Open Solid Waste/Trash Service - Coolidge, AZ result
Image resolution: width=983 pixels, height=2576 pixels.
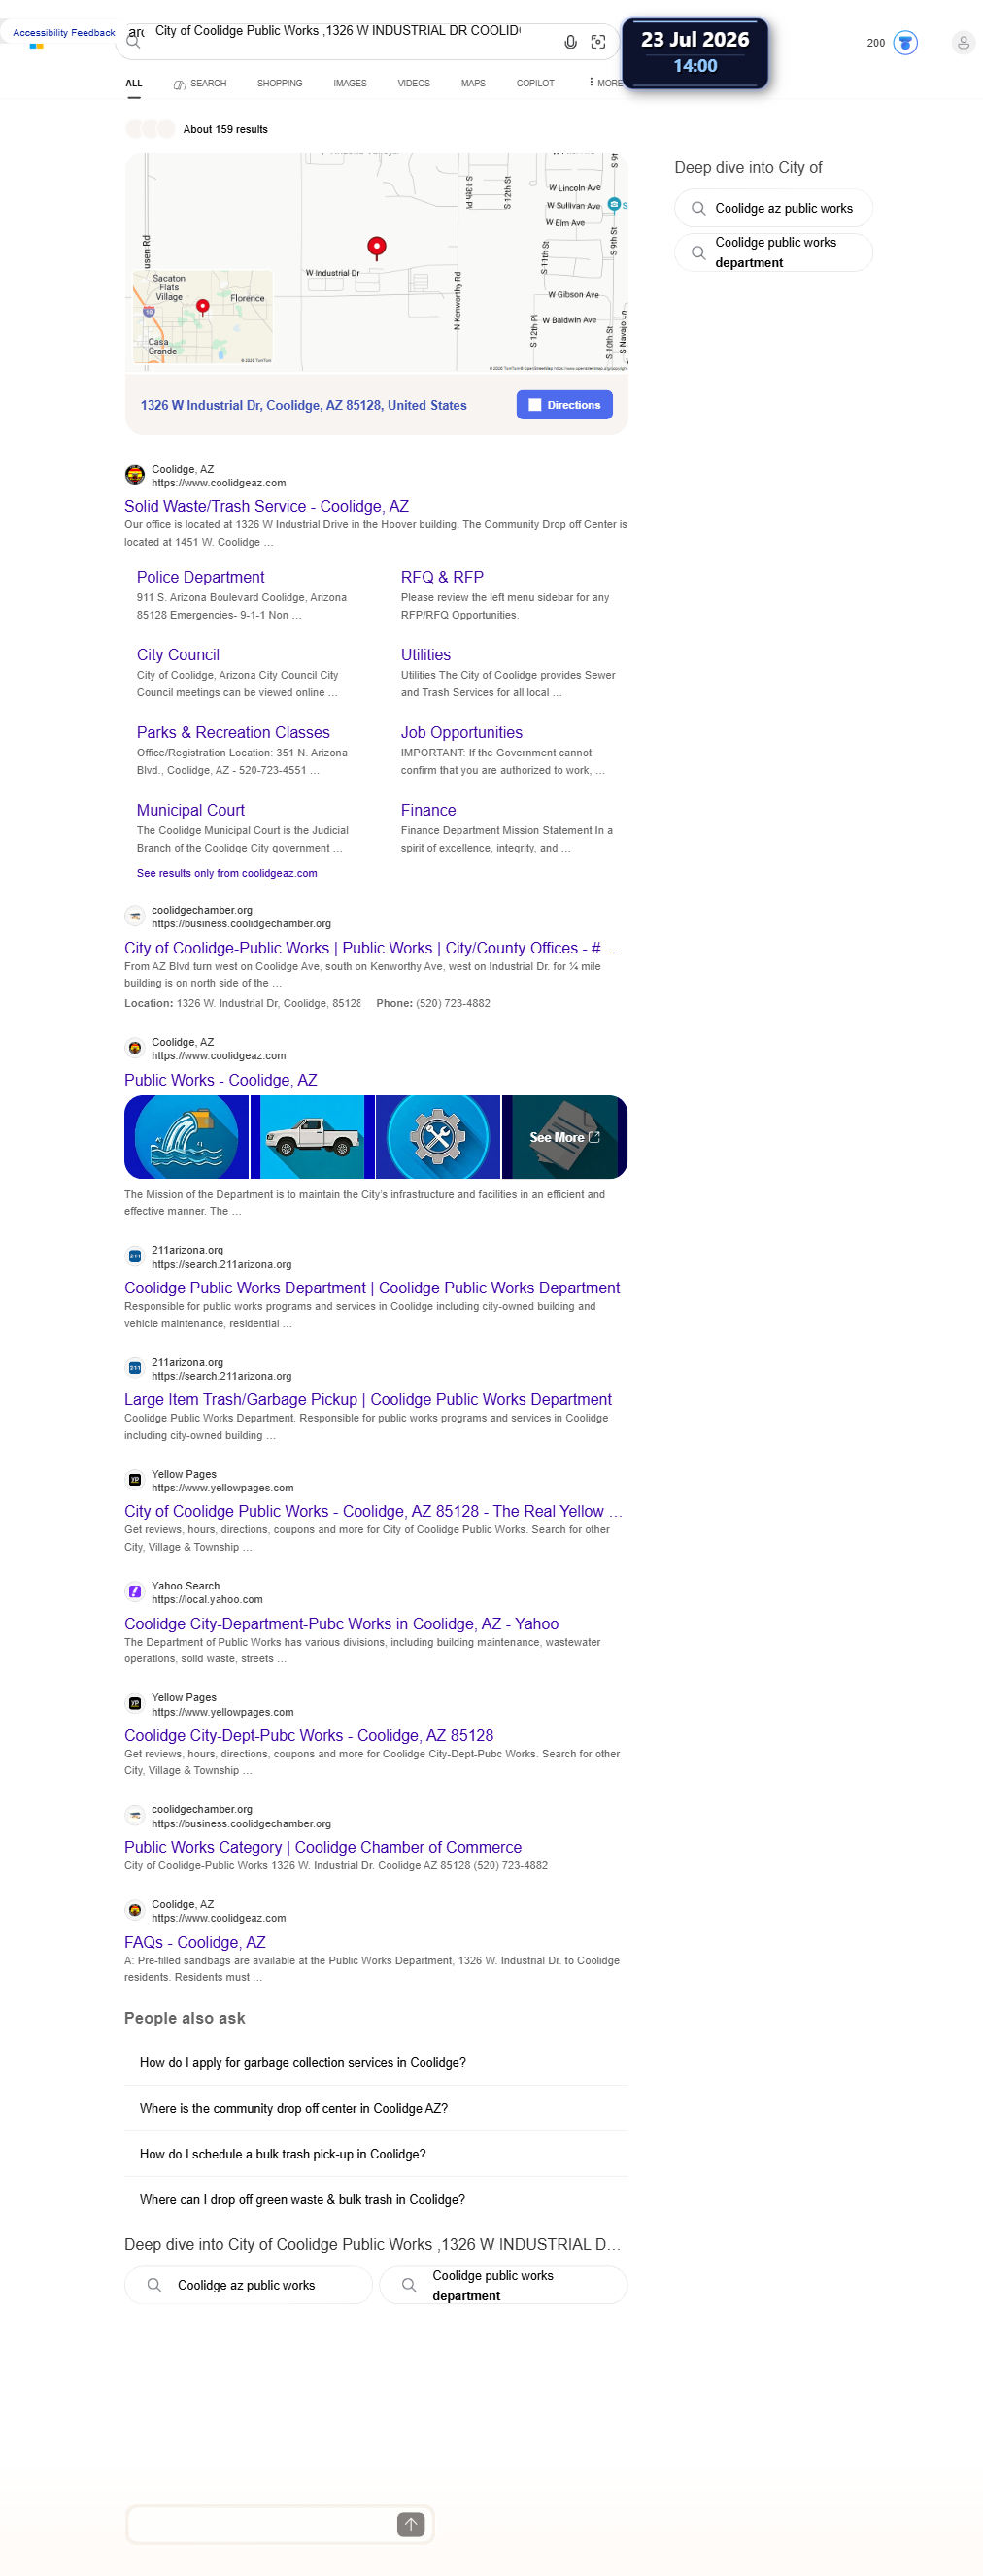(x=266, y=506)
